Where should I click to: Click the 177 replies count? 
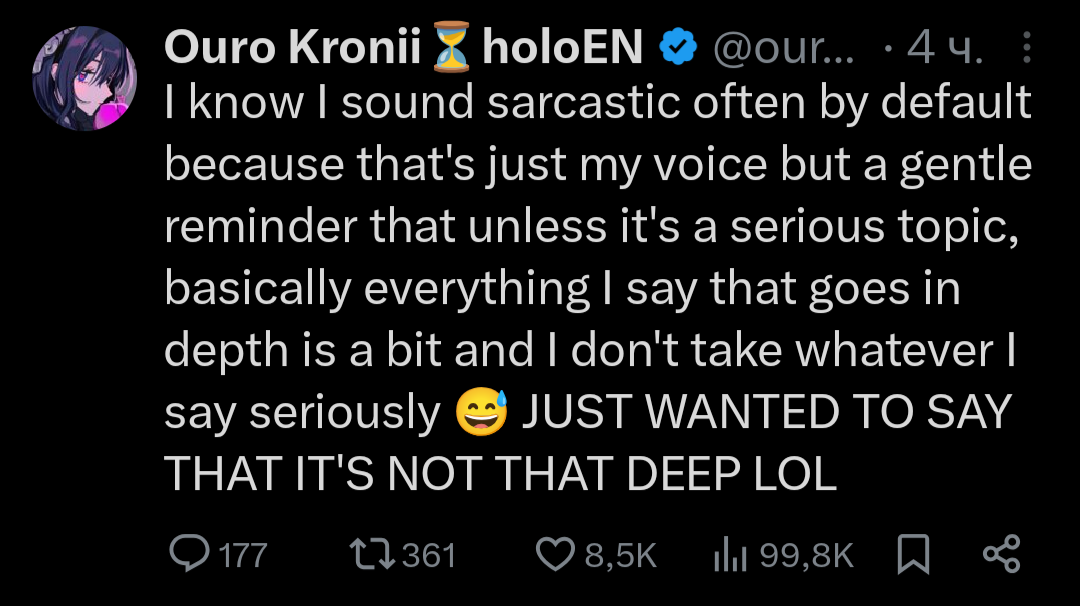tap(242, 555)
